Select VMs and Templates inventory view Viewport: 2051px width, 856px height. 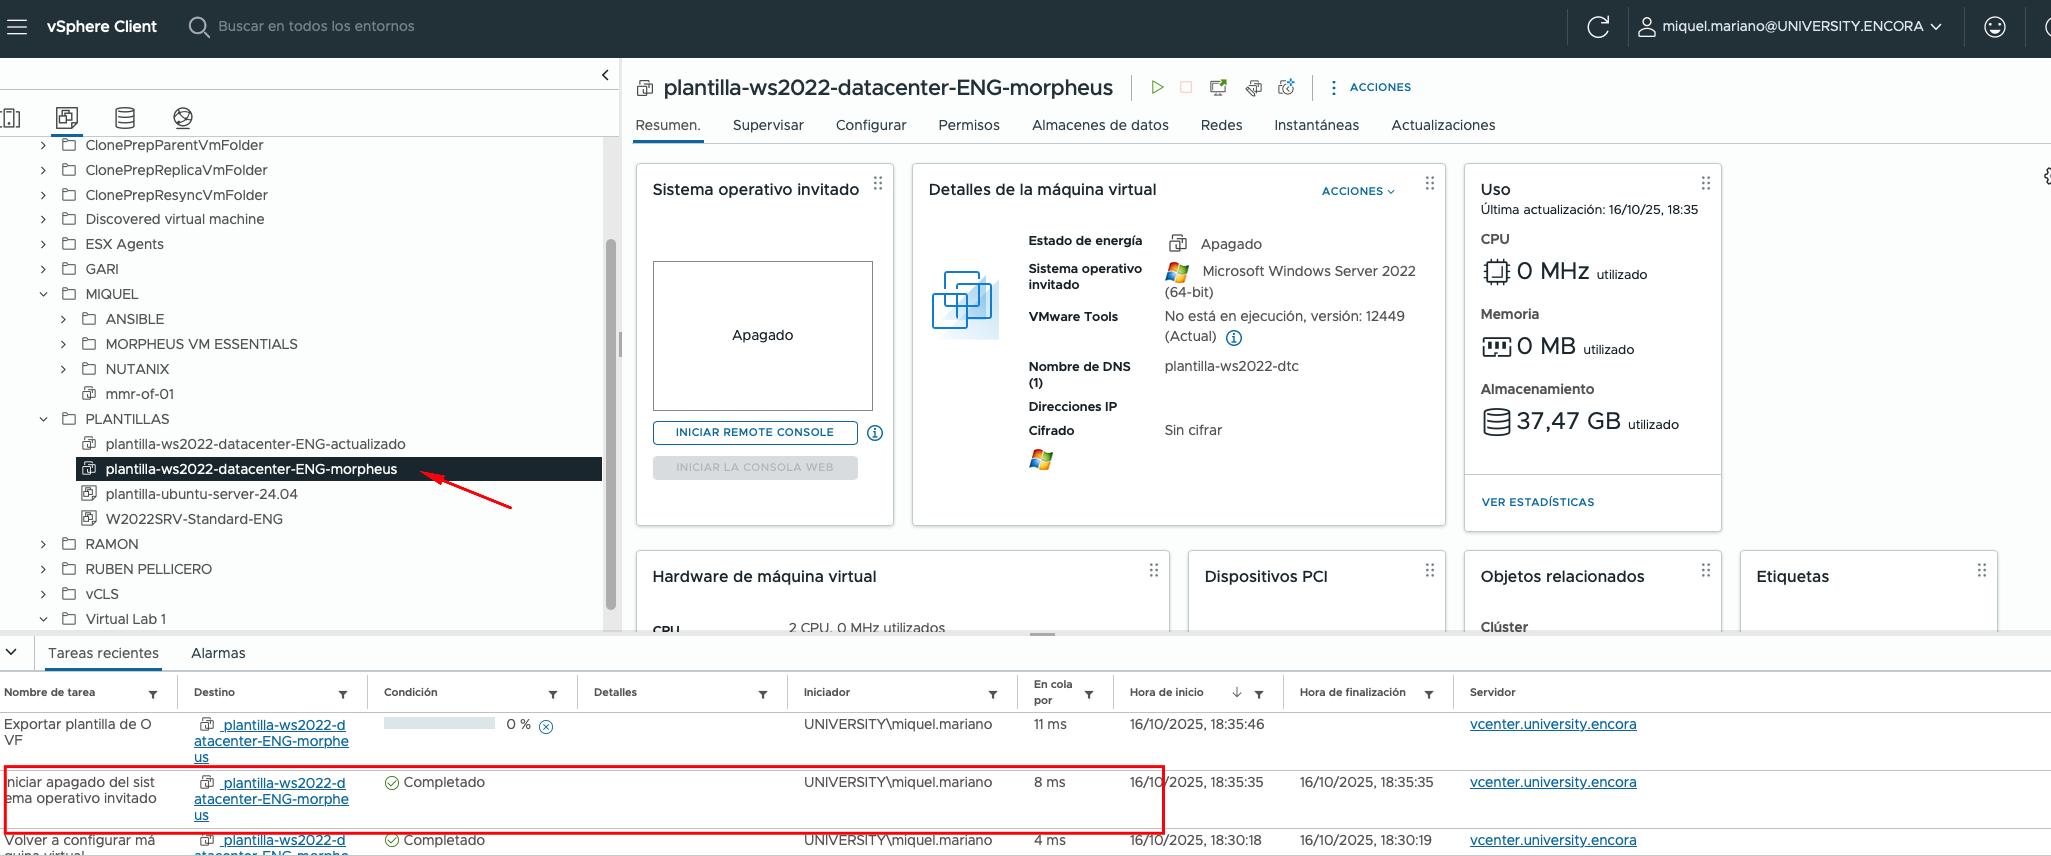(67, 118)
